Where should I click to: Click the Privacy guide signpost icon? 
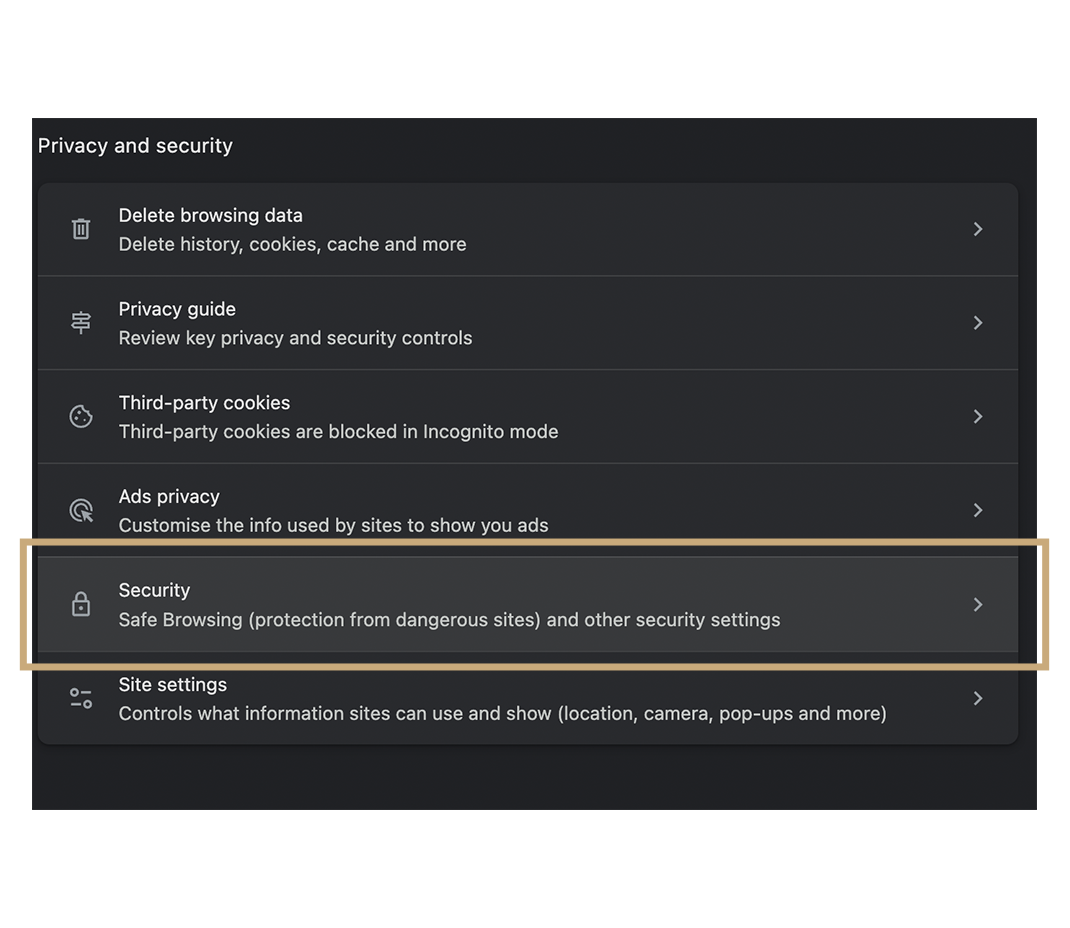(x=81, y=323)
